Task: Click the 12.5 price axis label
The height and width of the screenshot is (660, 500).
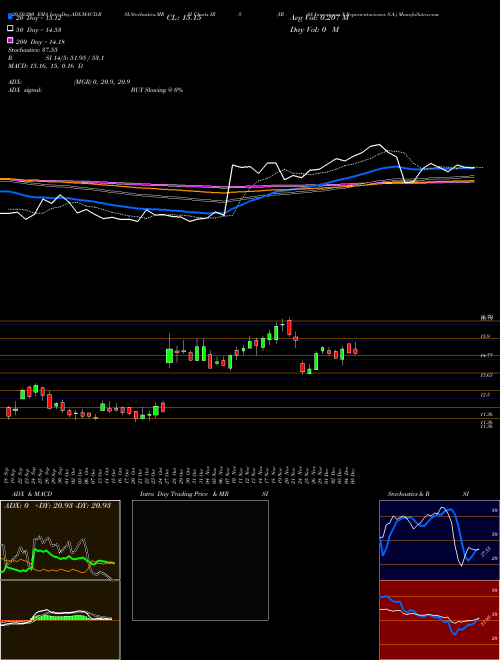Action: tap(485, 395)
